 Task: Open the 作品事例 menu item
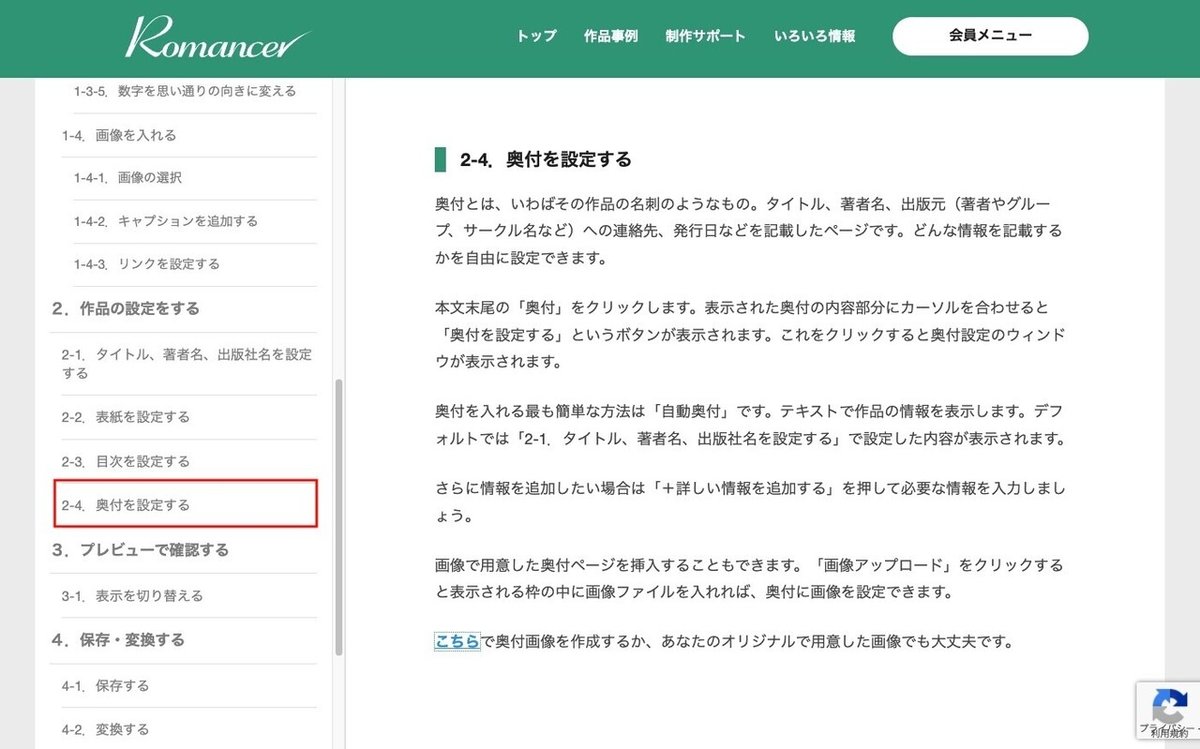pyautogui.click(x=613, y=36)
